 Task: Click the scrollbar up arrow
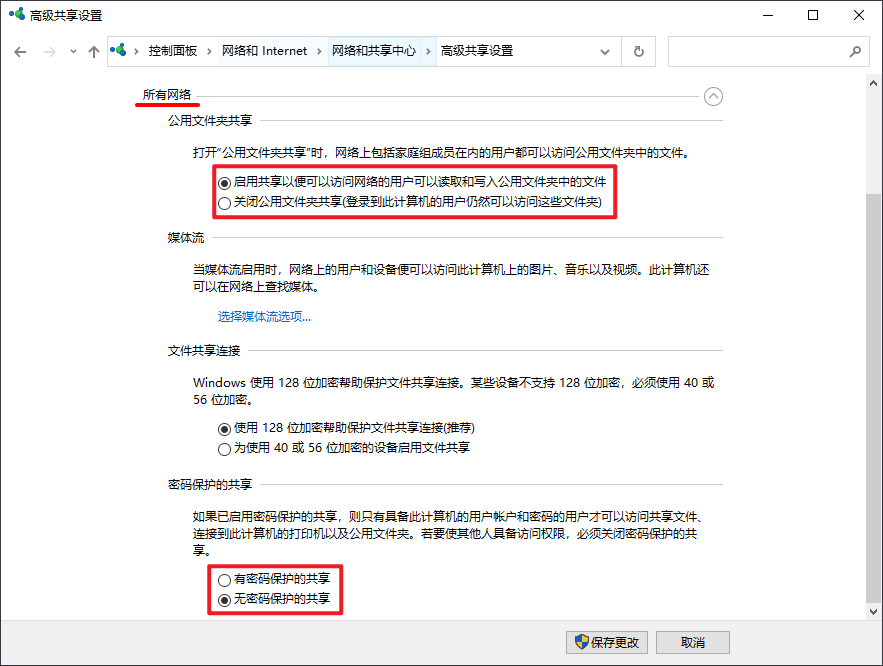(x=873, y=83)
